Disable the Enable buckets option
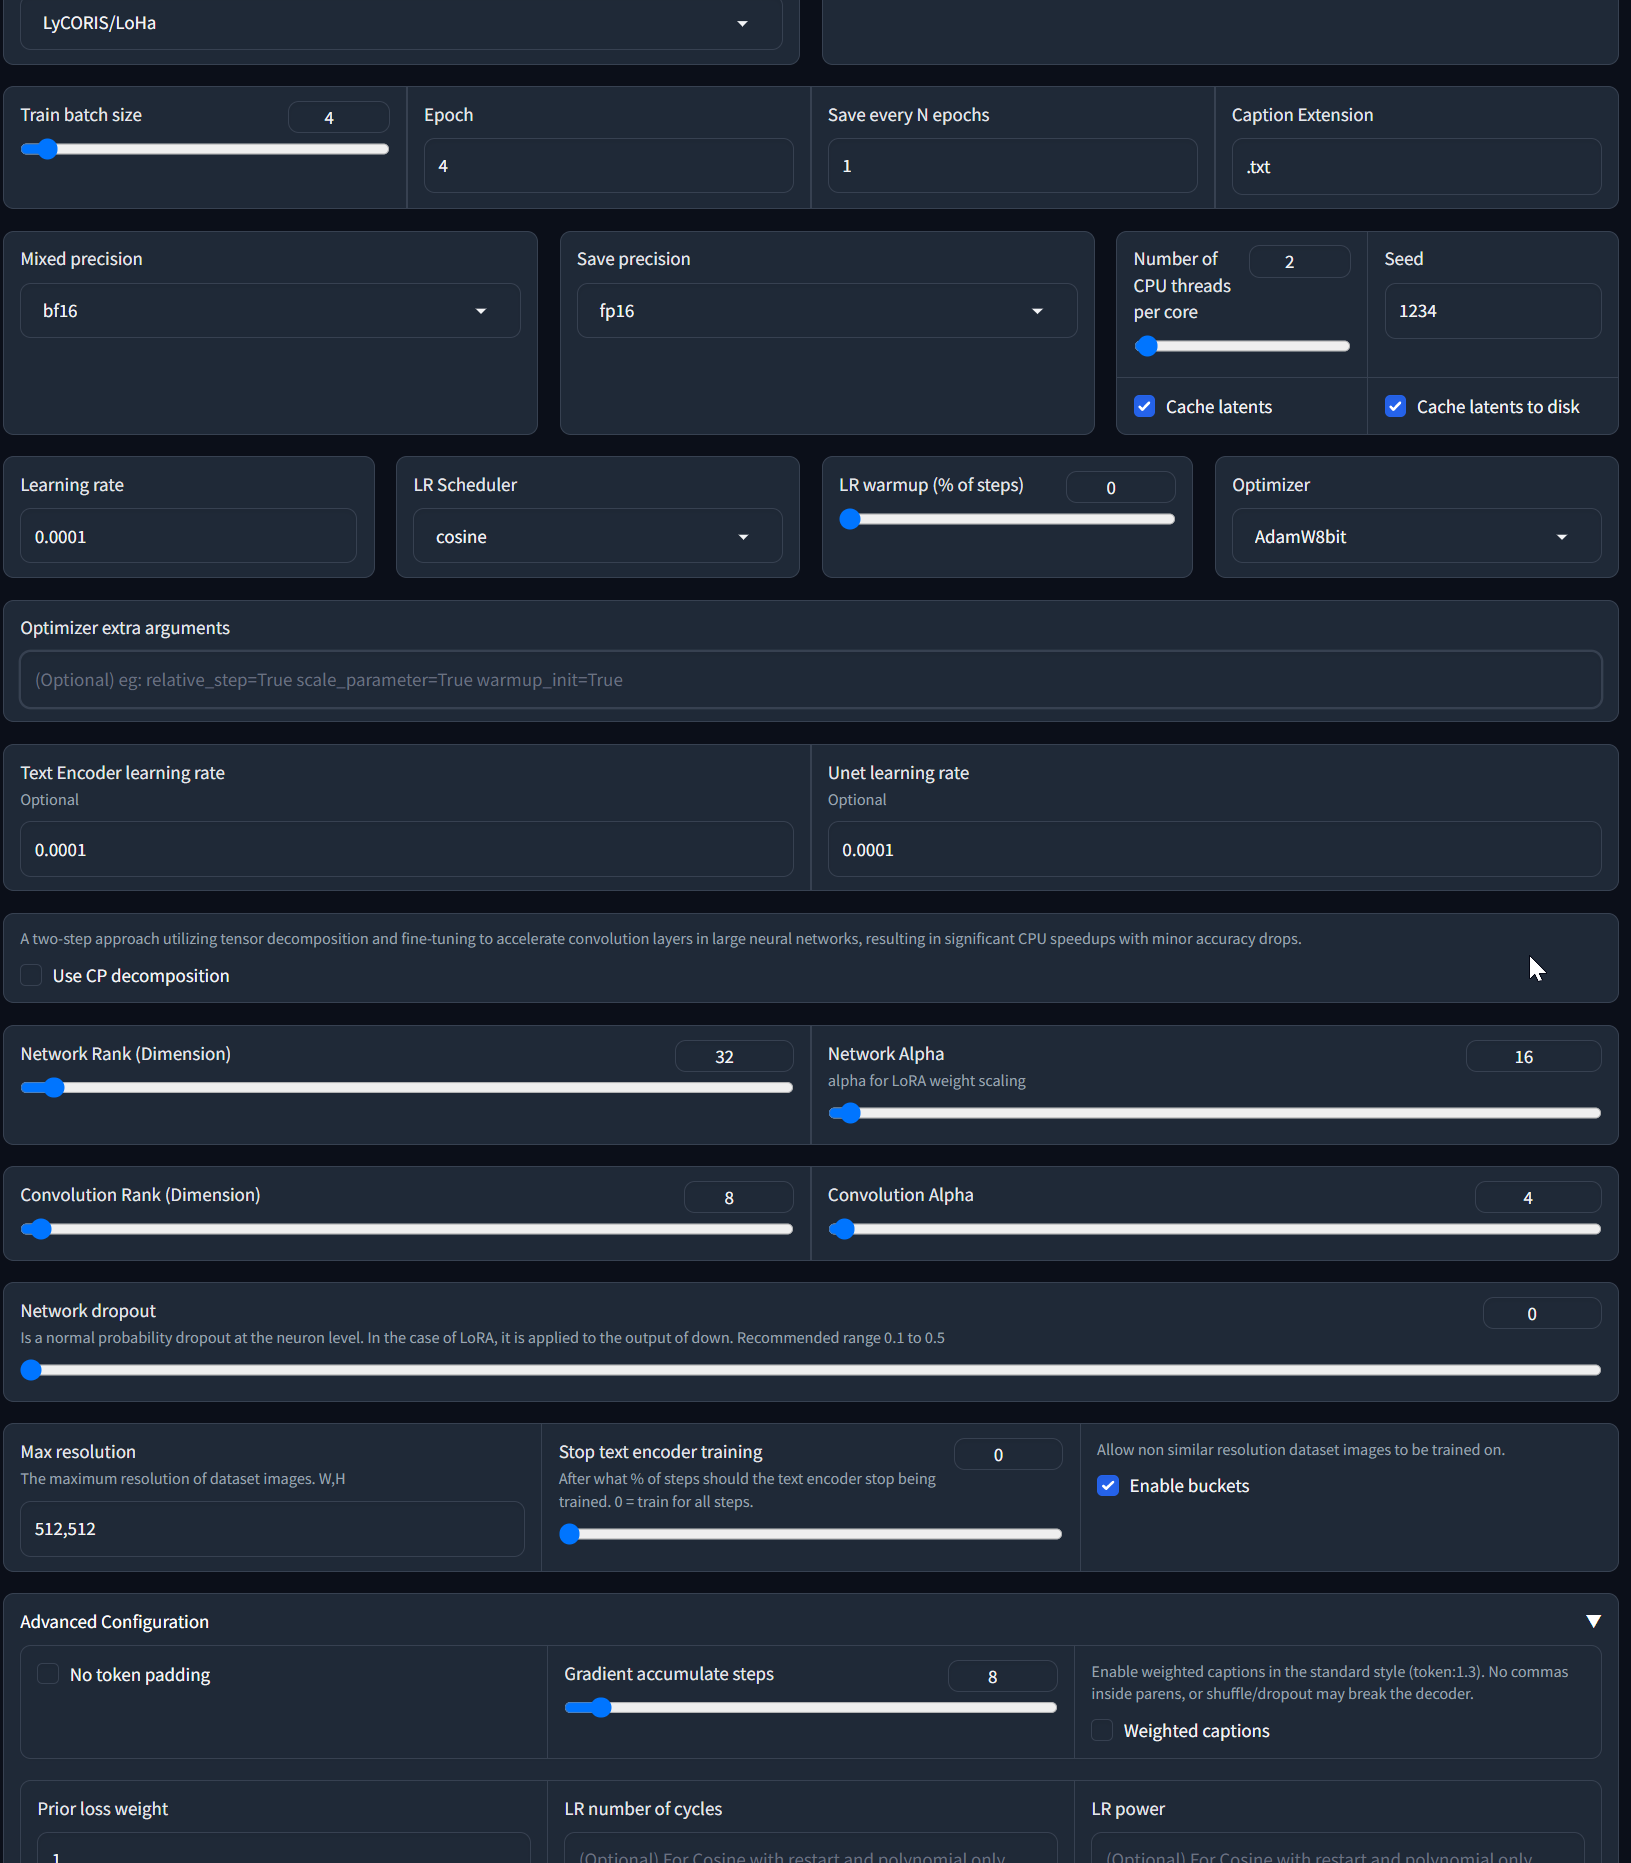The width and height of the screenshot is (1631, 1863). click(x=1108, y=1485)
